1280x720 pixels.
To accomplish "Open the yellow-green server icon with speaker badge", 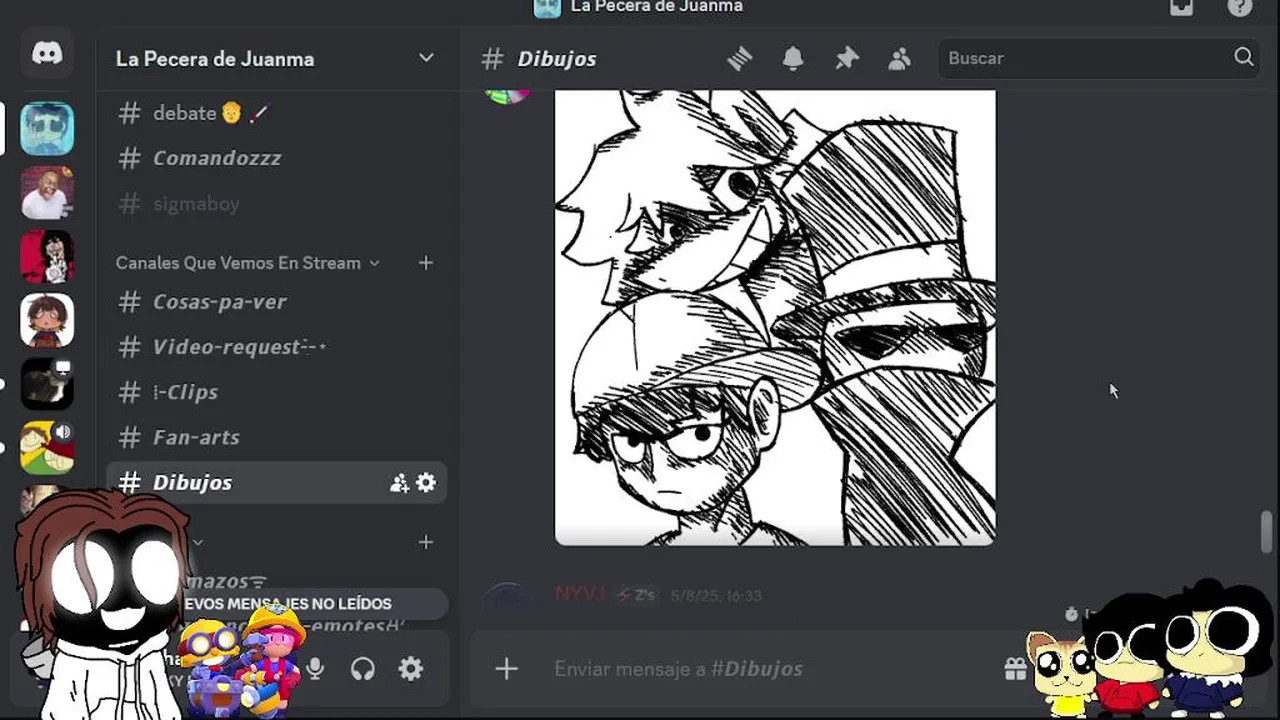I will (x=47, y=448).
